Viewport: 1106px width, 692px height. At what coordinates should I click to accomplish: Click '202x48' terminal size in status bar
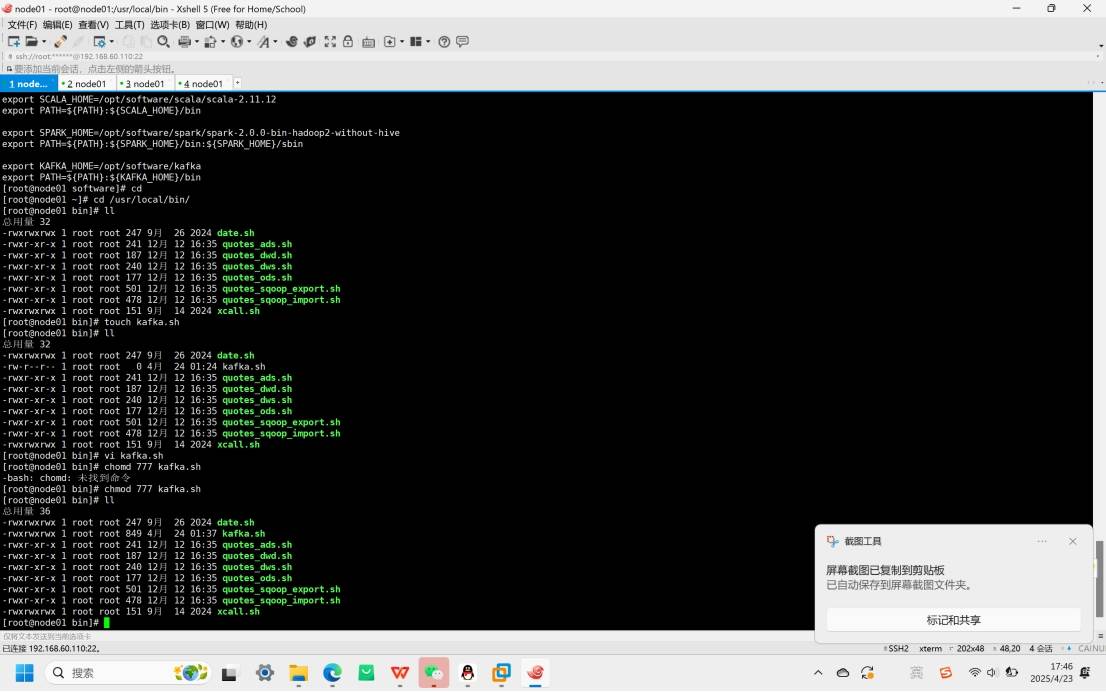970,648
